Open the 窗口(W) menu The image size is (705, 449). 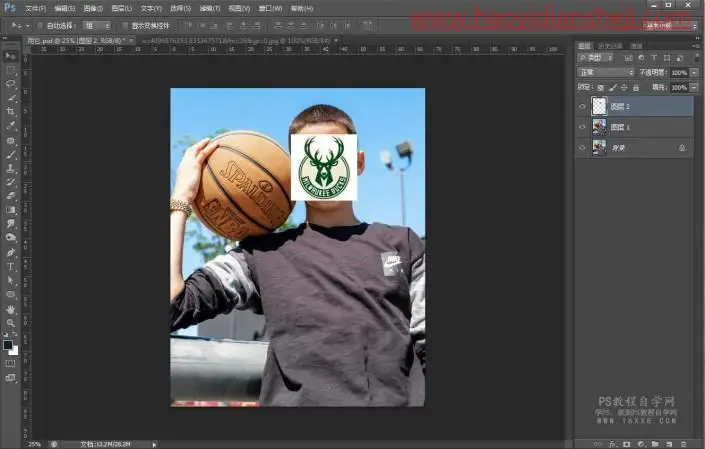coord(270,9)
